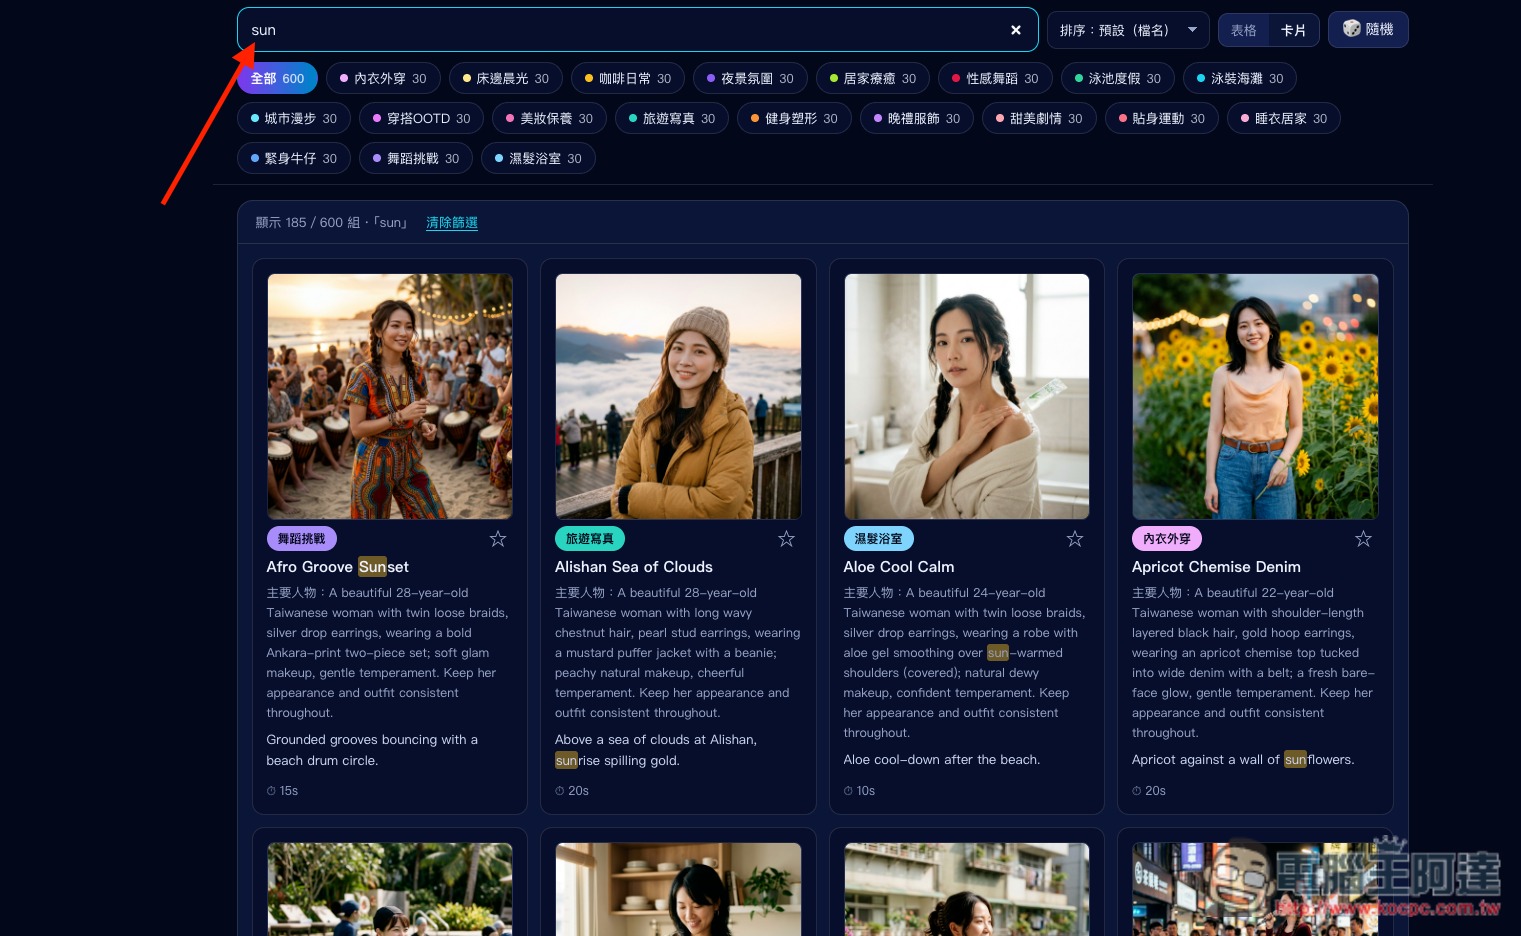
Task: Click 旅遊寫真 tag on Alishan card
Action: coord(590,539)
